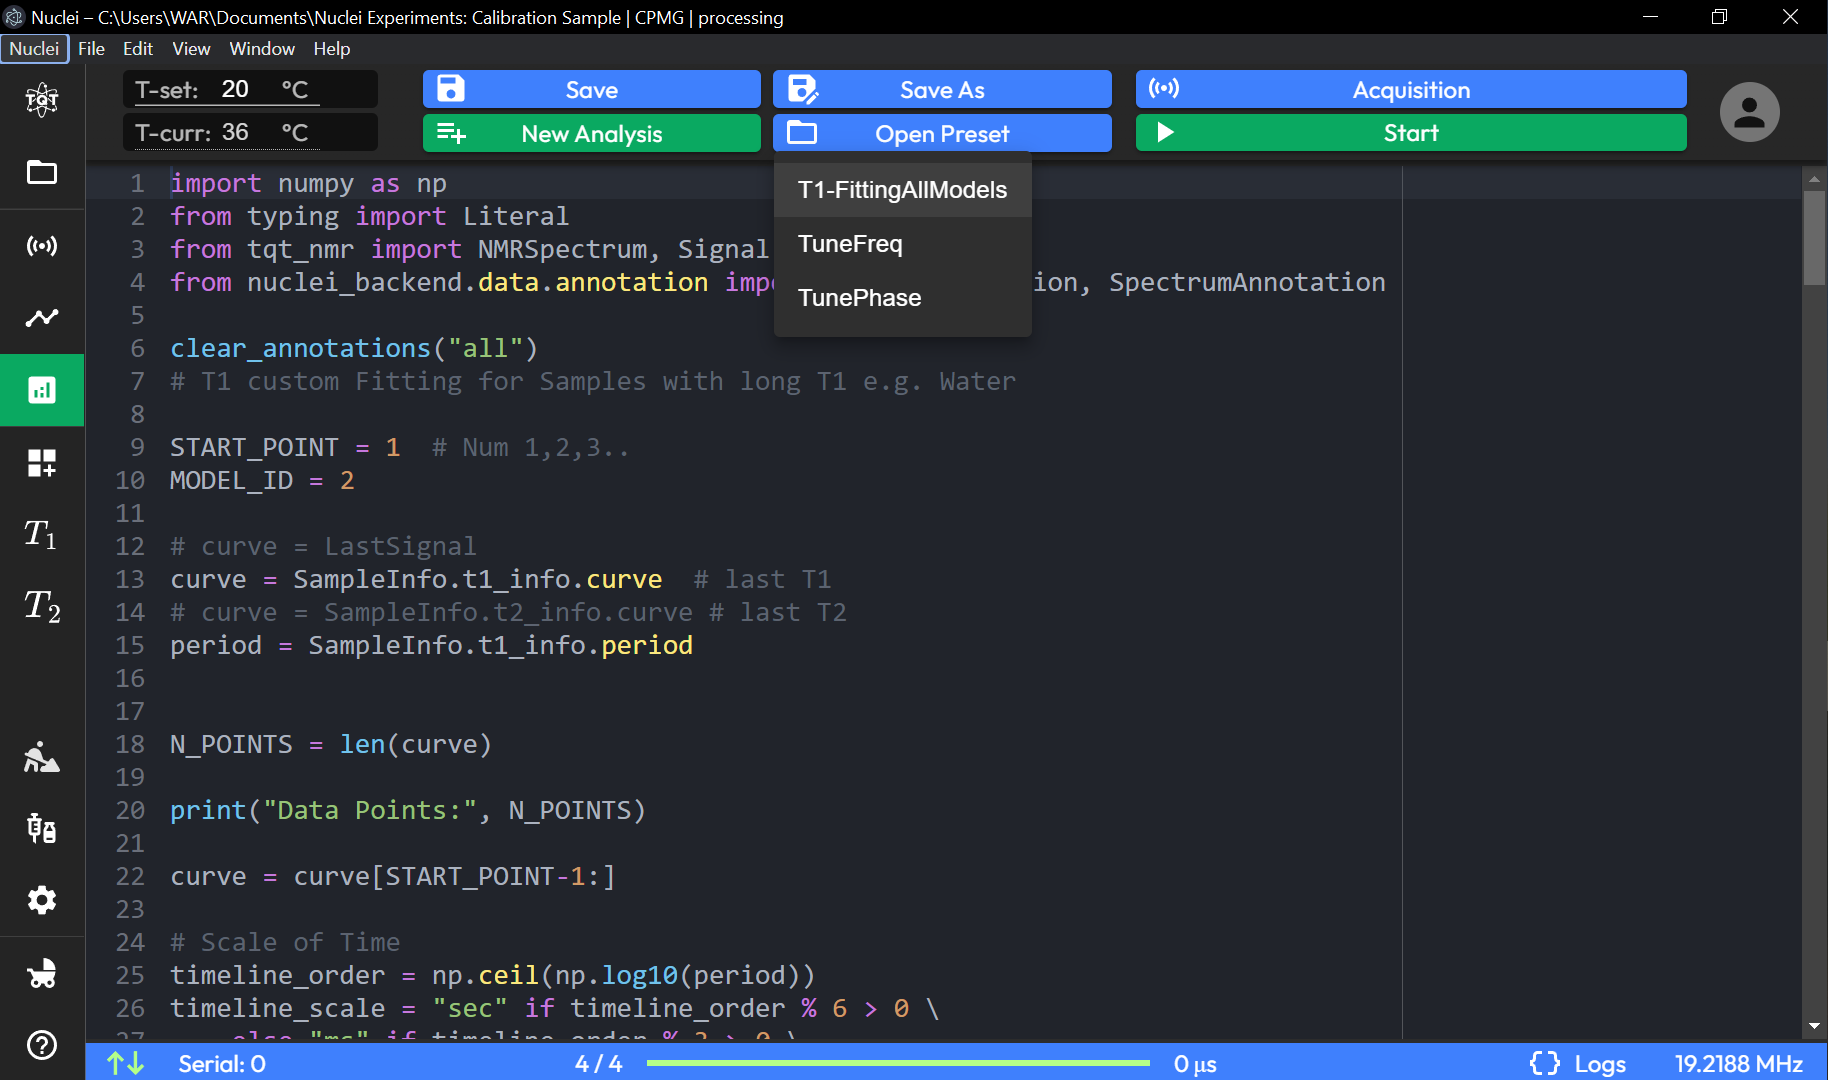This screenshot has height=1080, width=1828.
Task: Click the play triangle on Start button
Action: 1165,132
